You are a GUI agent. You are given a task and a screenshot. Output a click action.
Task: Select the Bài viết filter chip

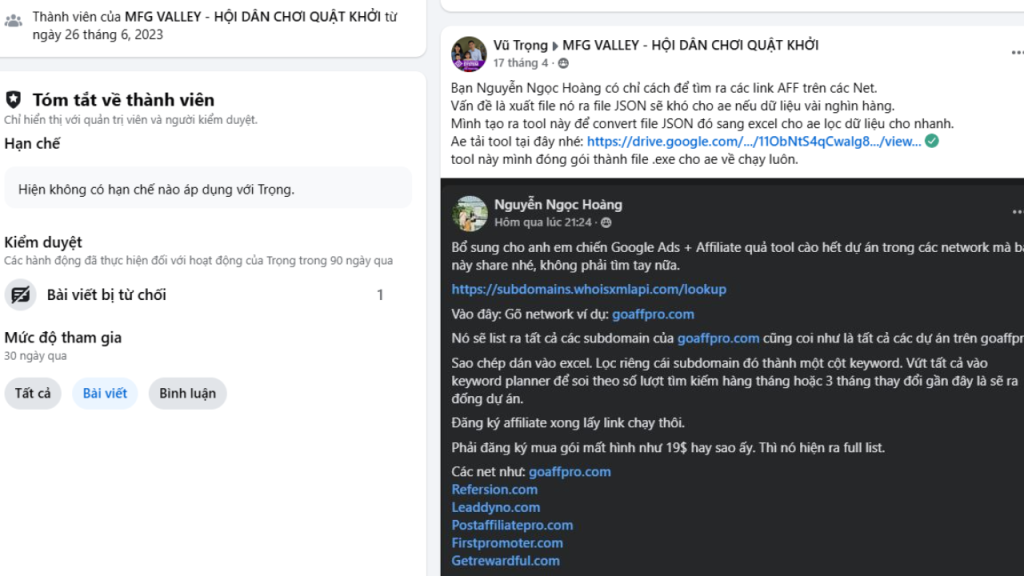pyautogui.click(x=105, y=393)
